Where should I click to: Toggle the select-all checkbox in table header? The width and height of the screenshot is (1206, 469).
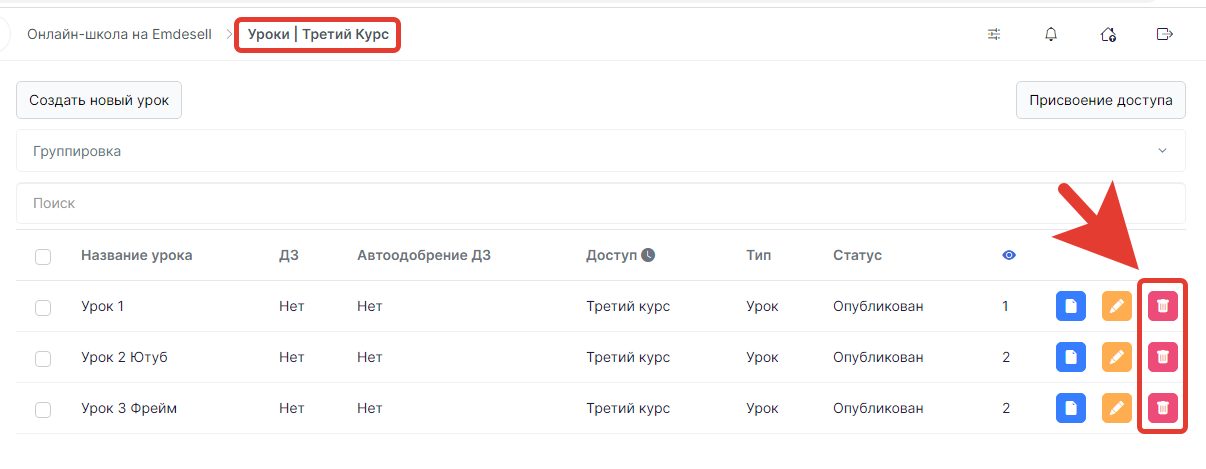43,256
